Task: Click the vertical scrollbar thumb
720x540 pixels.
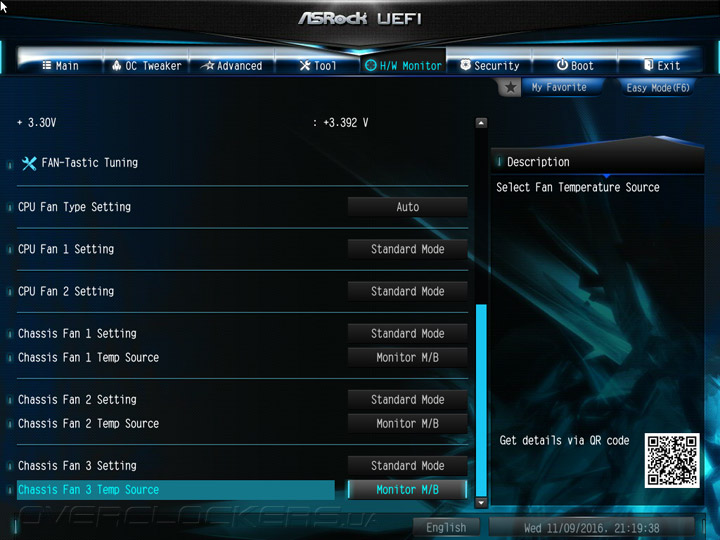Action: pyautogui.click(x=481, y=400)
